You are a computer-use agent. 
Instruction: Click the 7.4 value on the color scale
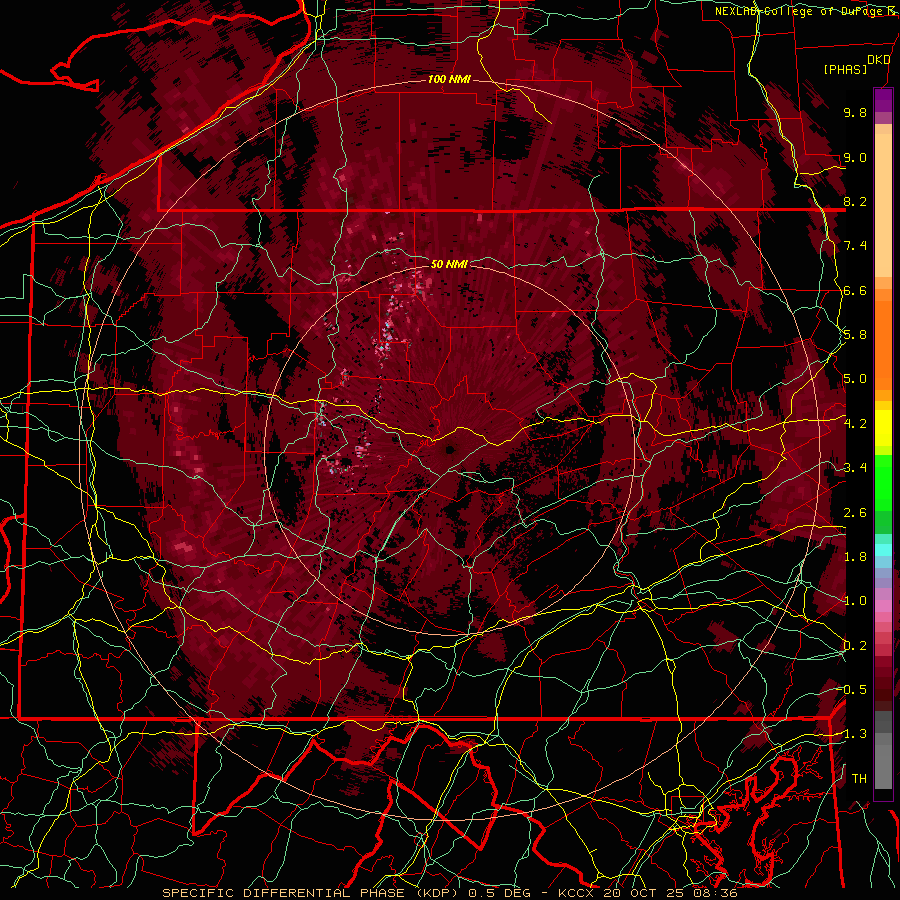(x=855, y=246)
